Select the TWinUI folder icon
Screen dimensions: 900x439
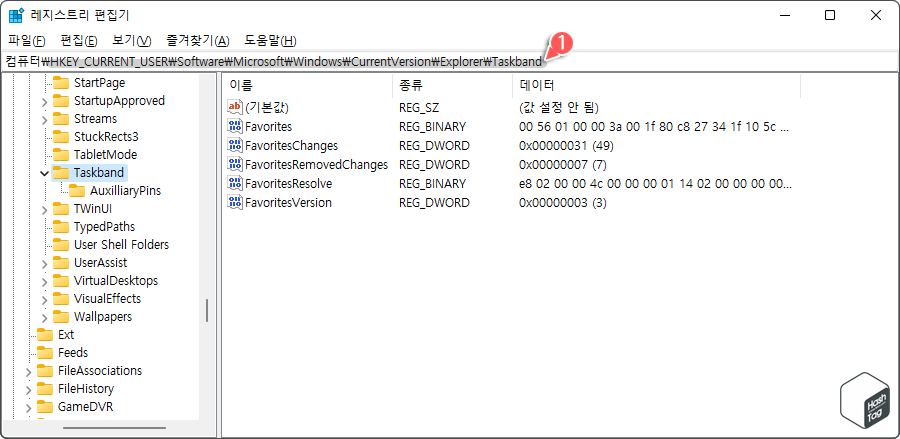(61, 209)
